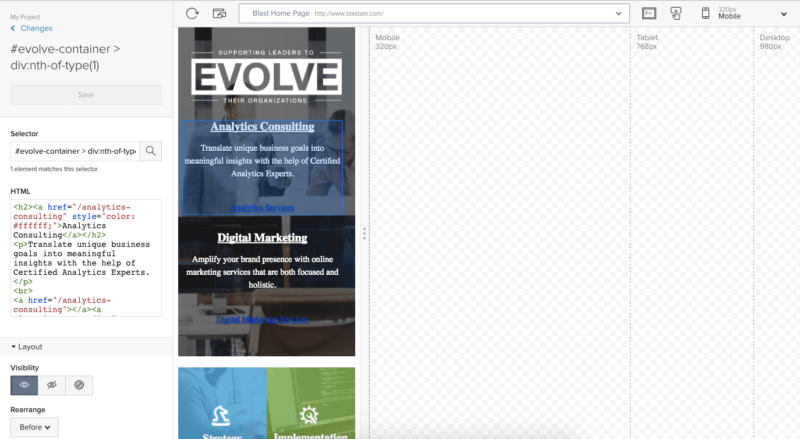The height and width of the screenshot is (439, 800).
Task: Click the preview width resize handle
Action: click(x=364, y=233)
